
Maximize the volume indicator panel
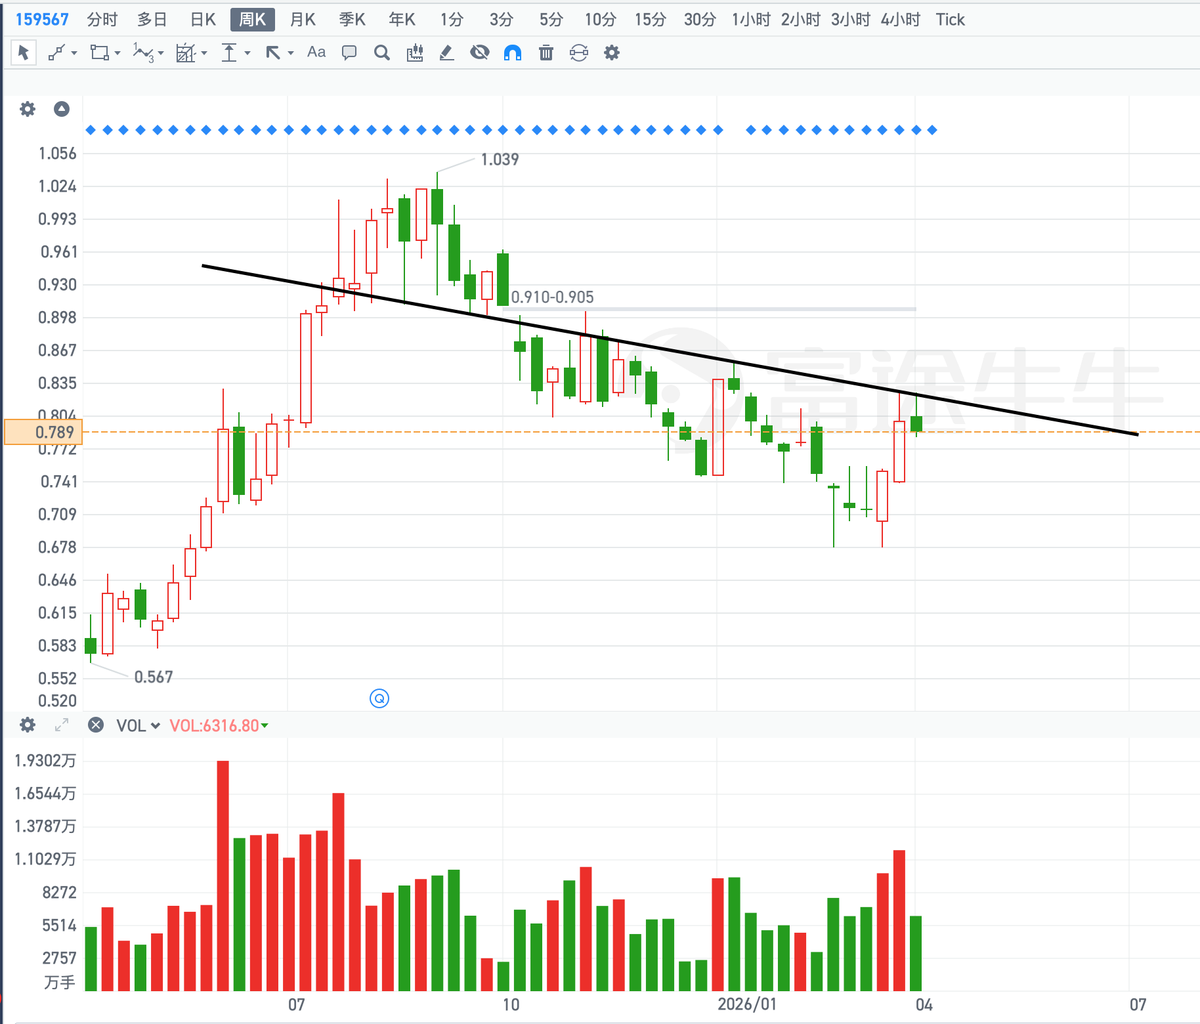pos(61,725)
